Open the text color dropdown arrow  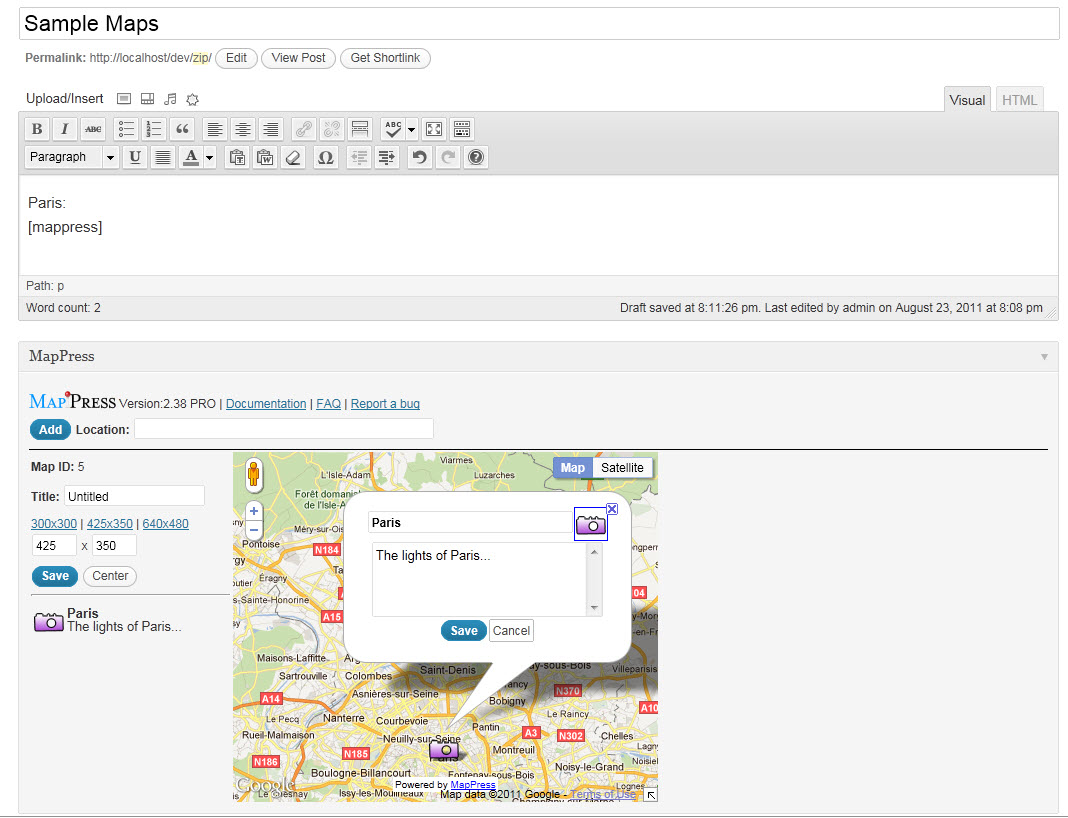pyautogui.click(x=209, y=157)
